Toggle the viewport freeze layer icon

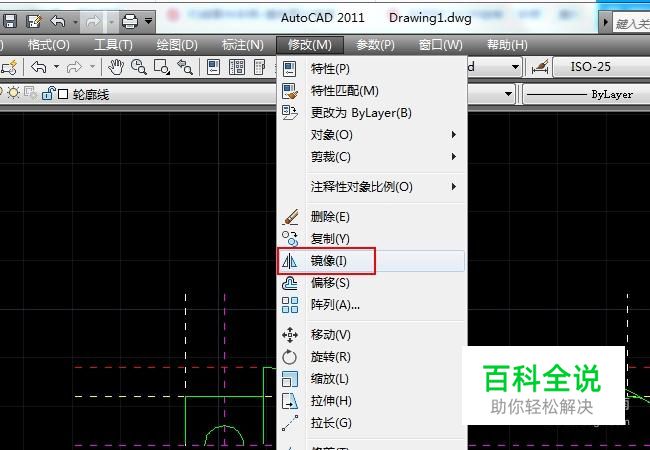click(x=30, y=93)
